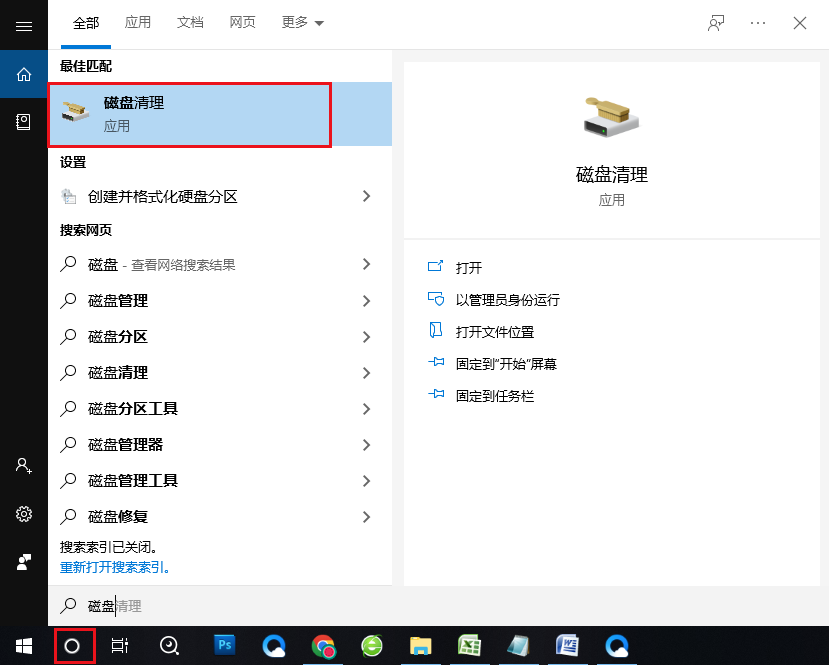Viewport: 829px width, 665px height.
Task: Switch to the 应用 tab
Action: point(138,22)
